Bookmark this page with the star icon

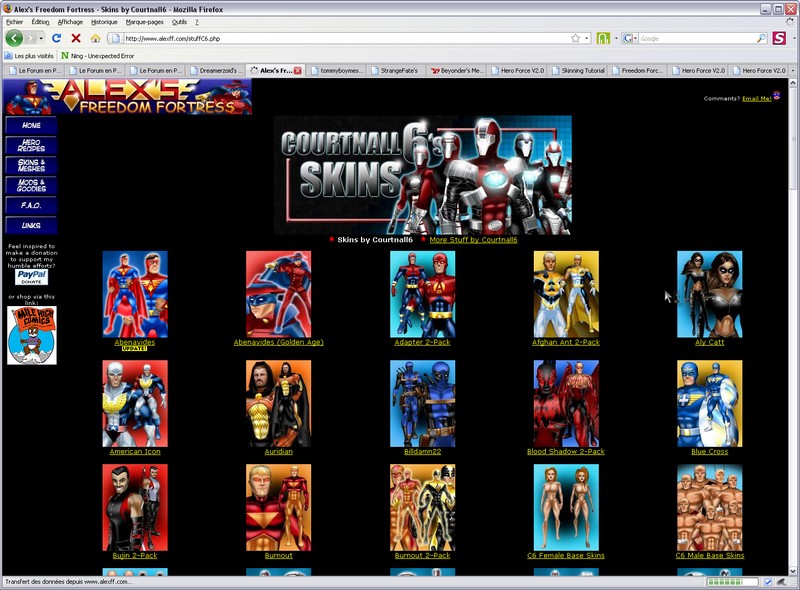point(575,38)
